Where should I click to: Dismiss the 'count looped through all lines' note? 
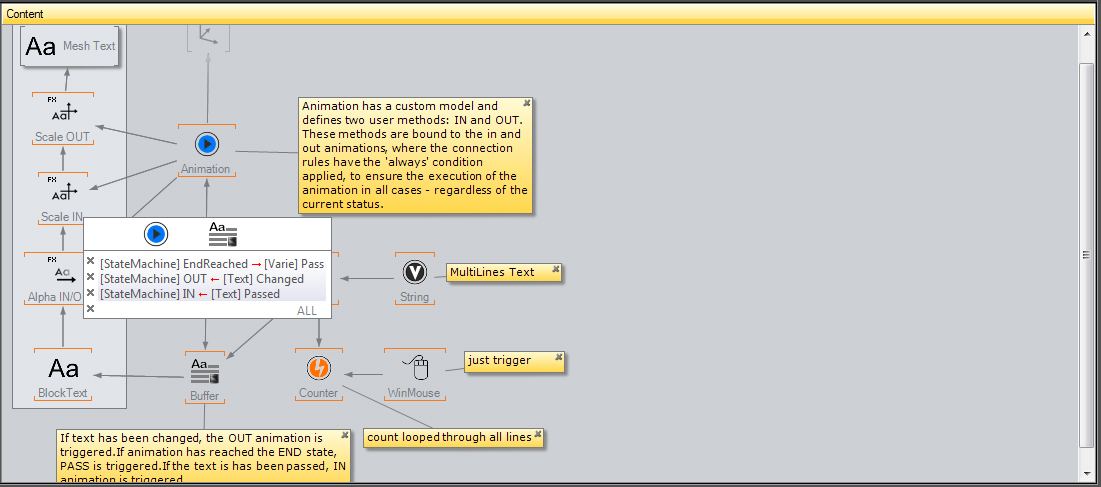tap(538, 435)
